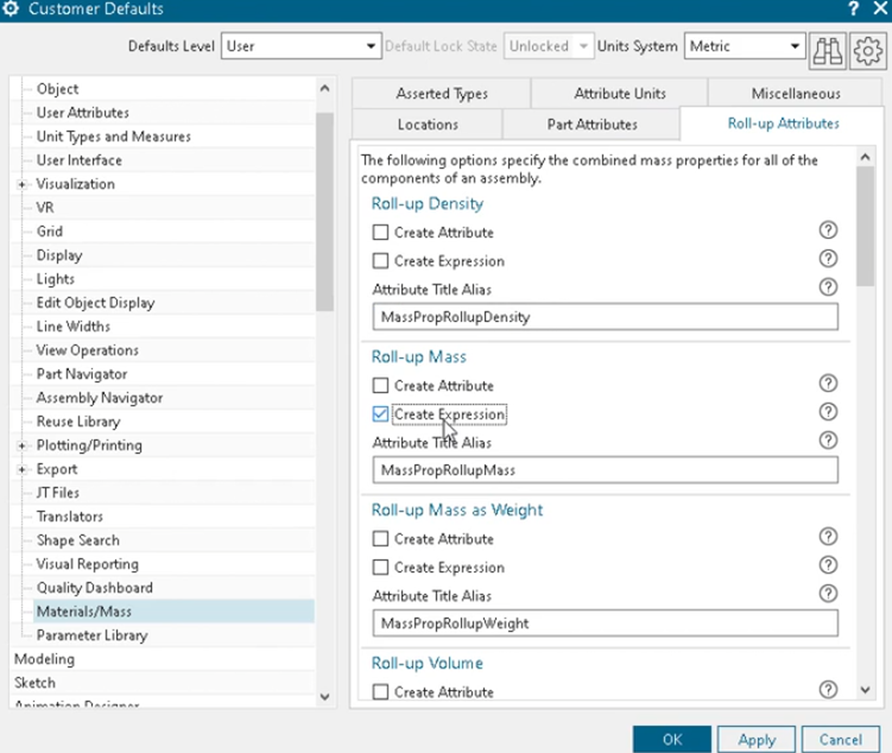Enable Create Attribute under Roll-up Mass as Weight
Screen dimensions: 892x753
(380, 539)
